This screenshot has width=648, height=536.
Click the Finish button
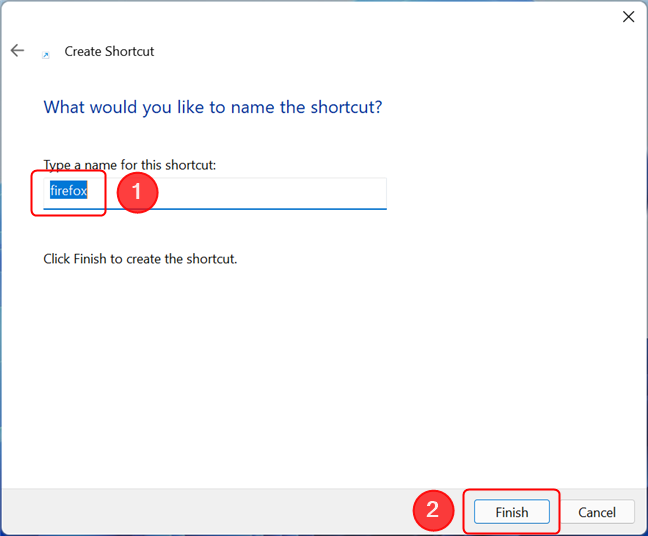tap(512, 512)
